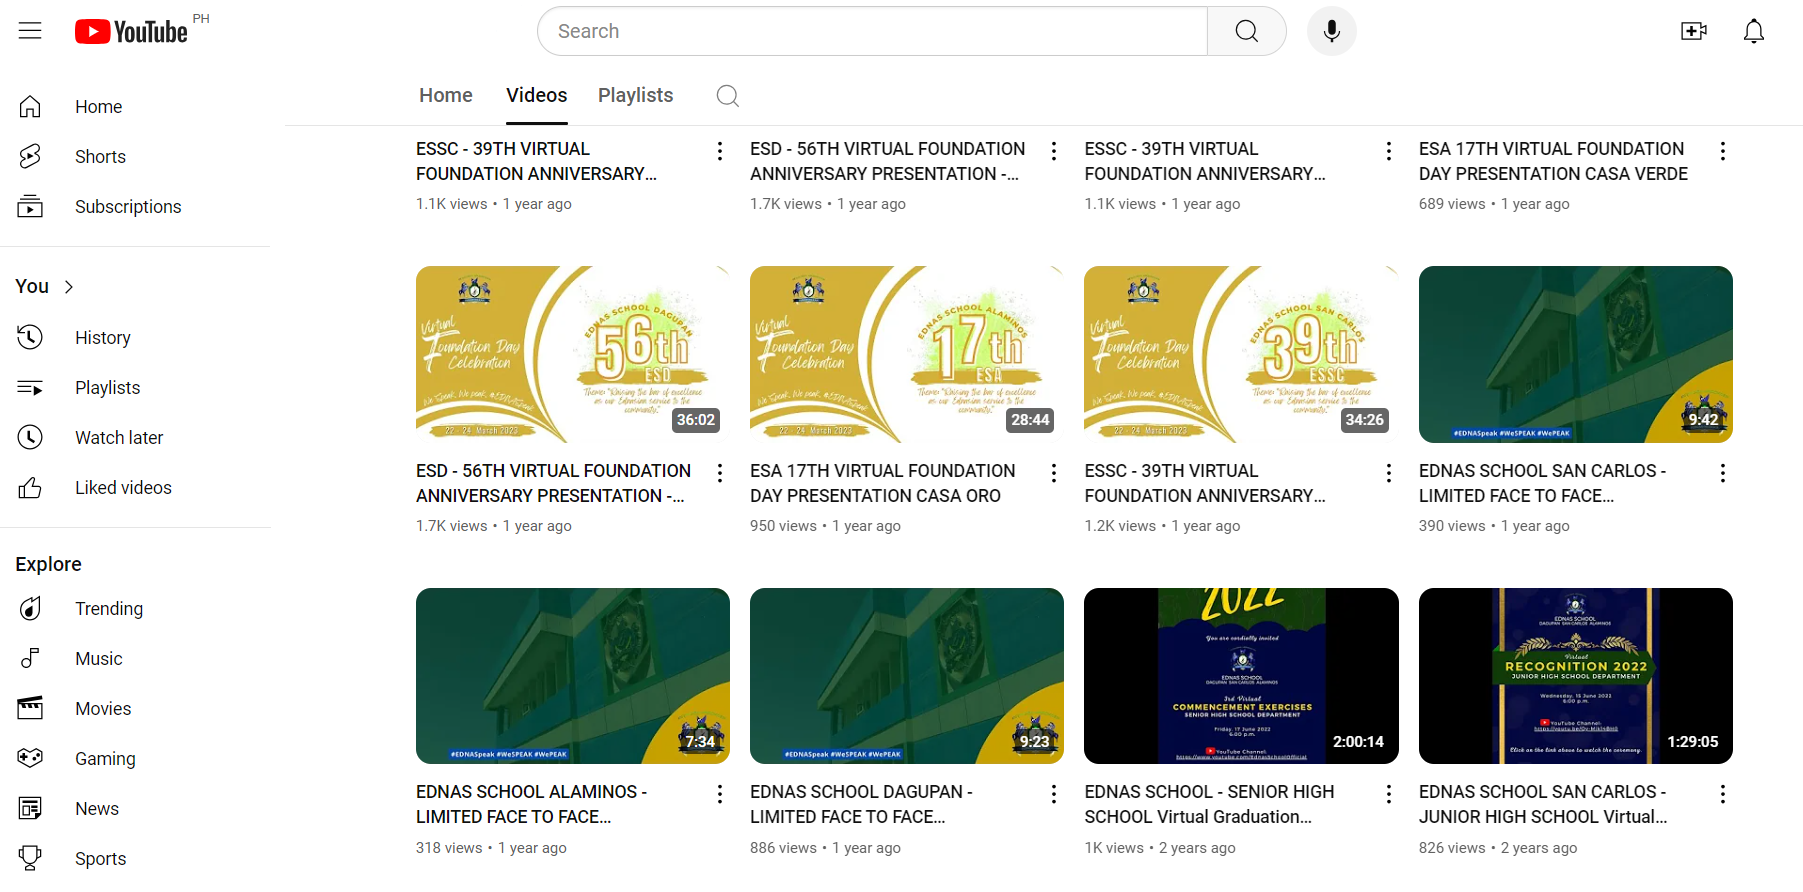
Task: Open options menu for San Carlos Junior High video
Action: pos(1722,794)
